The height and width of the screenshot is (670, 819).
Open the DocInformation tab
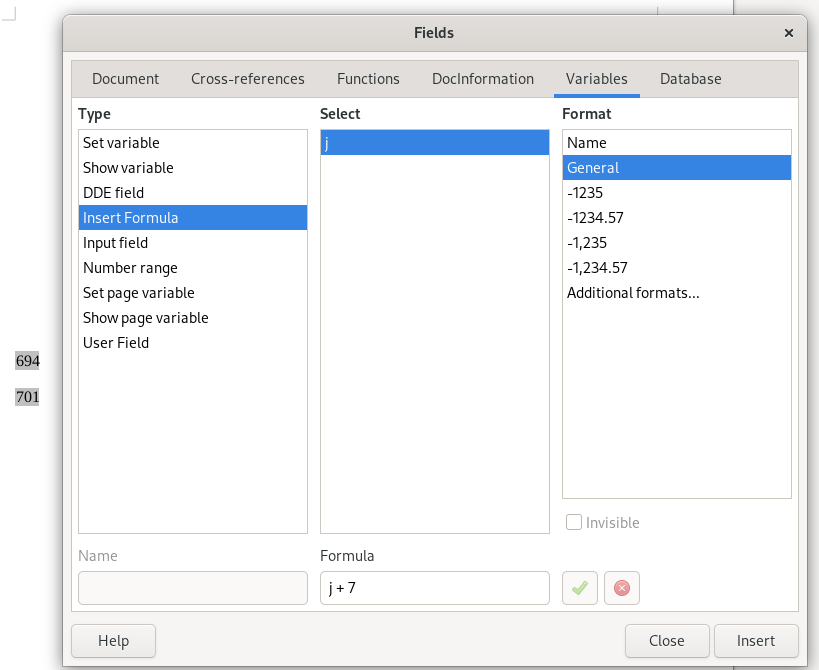pos(482,79)
